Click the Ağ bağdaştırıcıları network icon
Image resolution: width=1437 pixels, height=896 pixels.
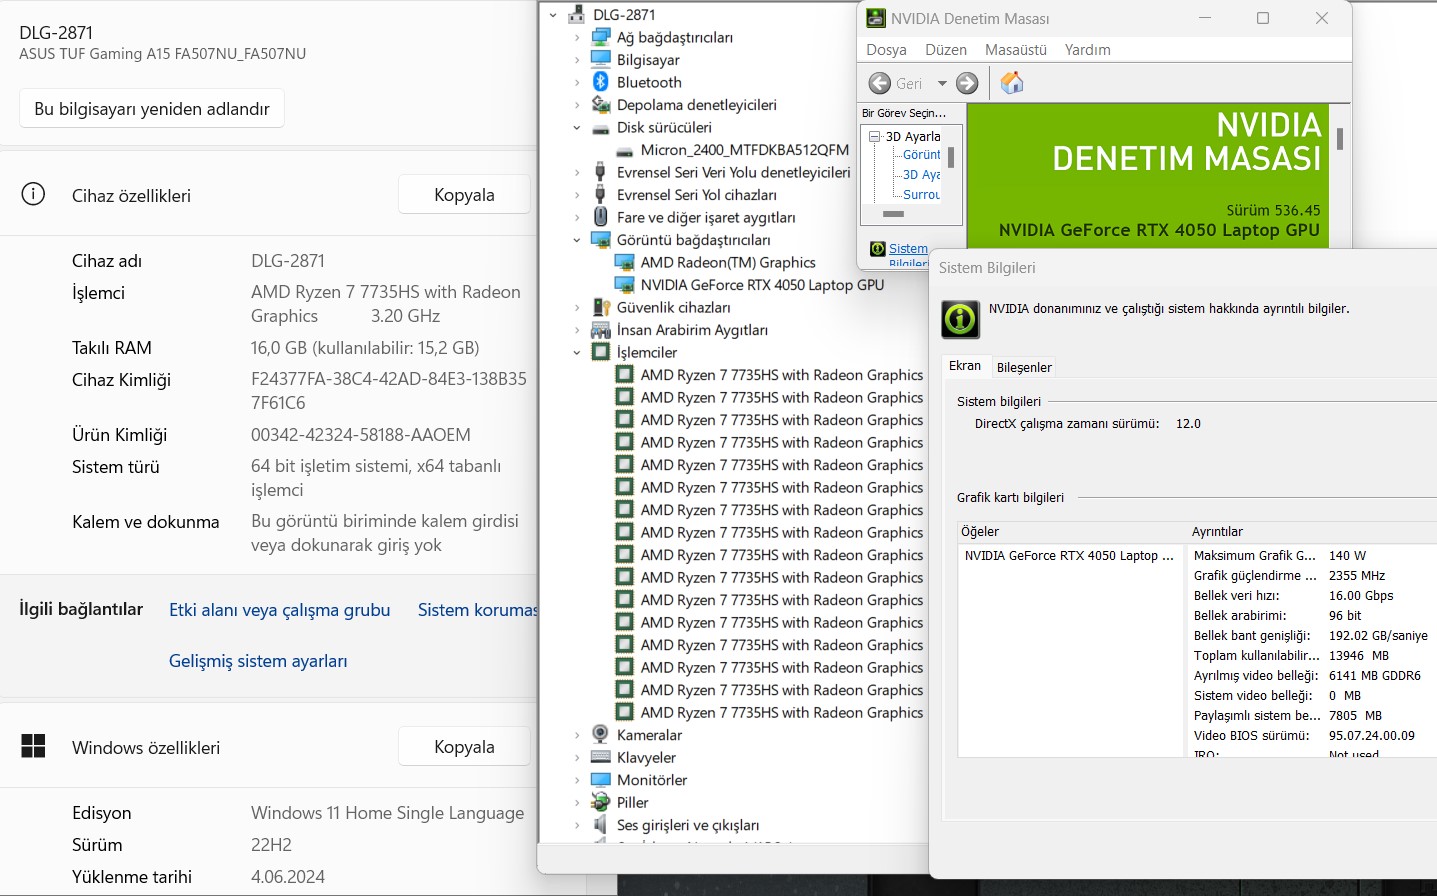(601, 37)
